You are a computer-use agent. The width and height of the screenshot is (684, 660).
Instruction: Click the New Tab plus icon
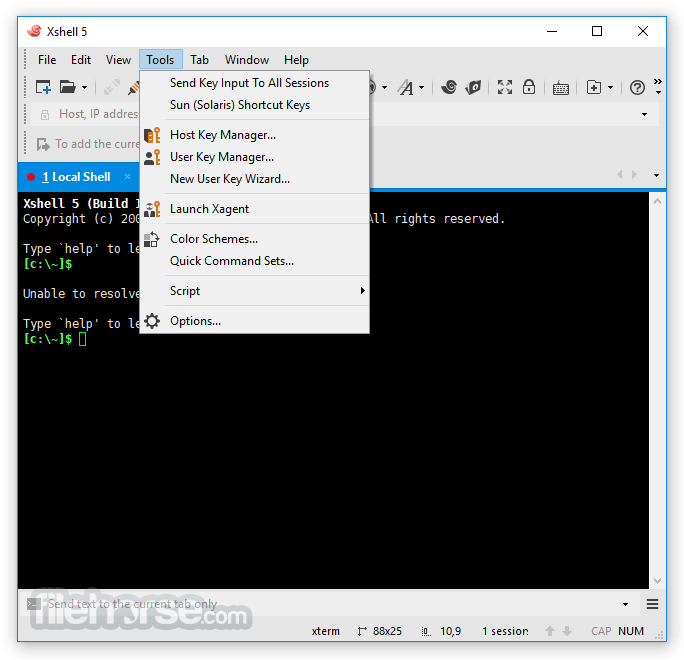594,87
